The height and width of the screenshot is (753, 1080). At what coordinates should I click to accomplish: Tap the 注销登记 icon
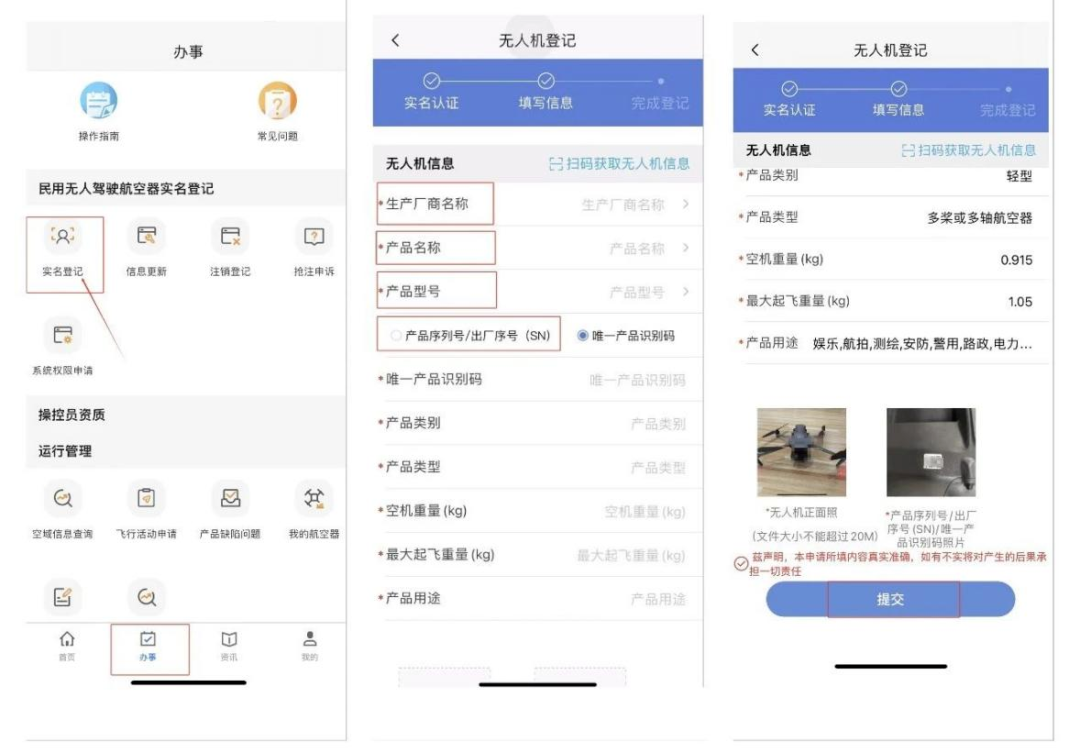[x=230, y=237]
